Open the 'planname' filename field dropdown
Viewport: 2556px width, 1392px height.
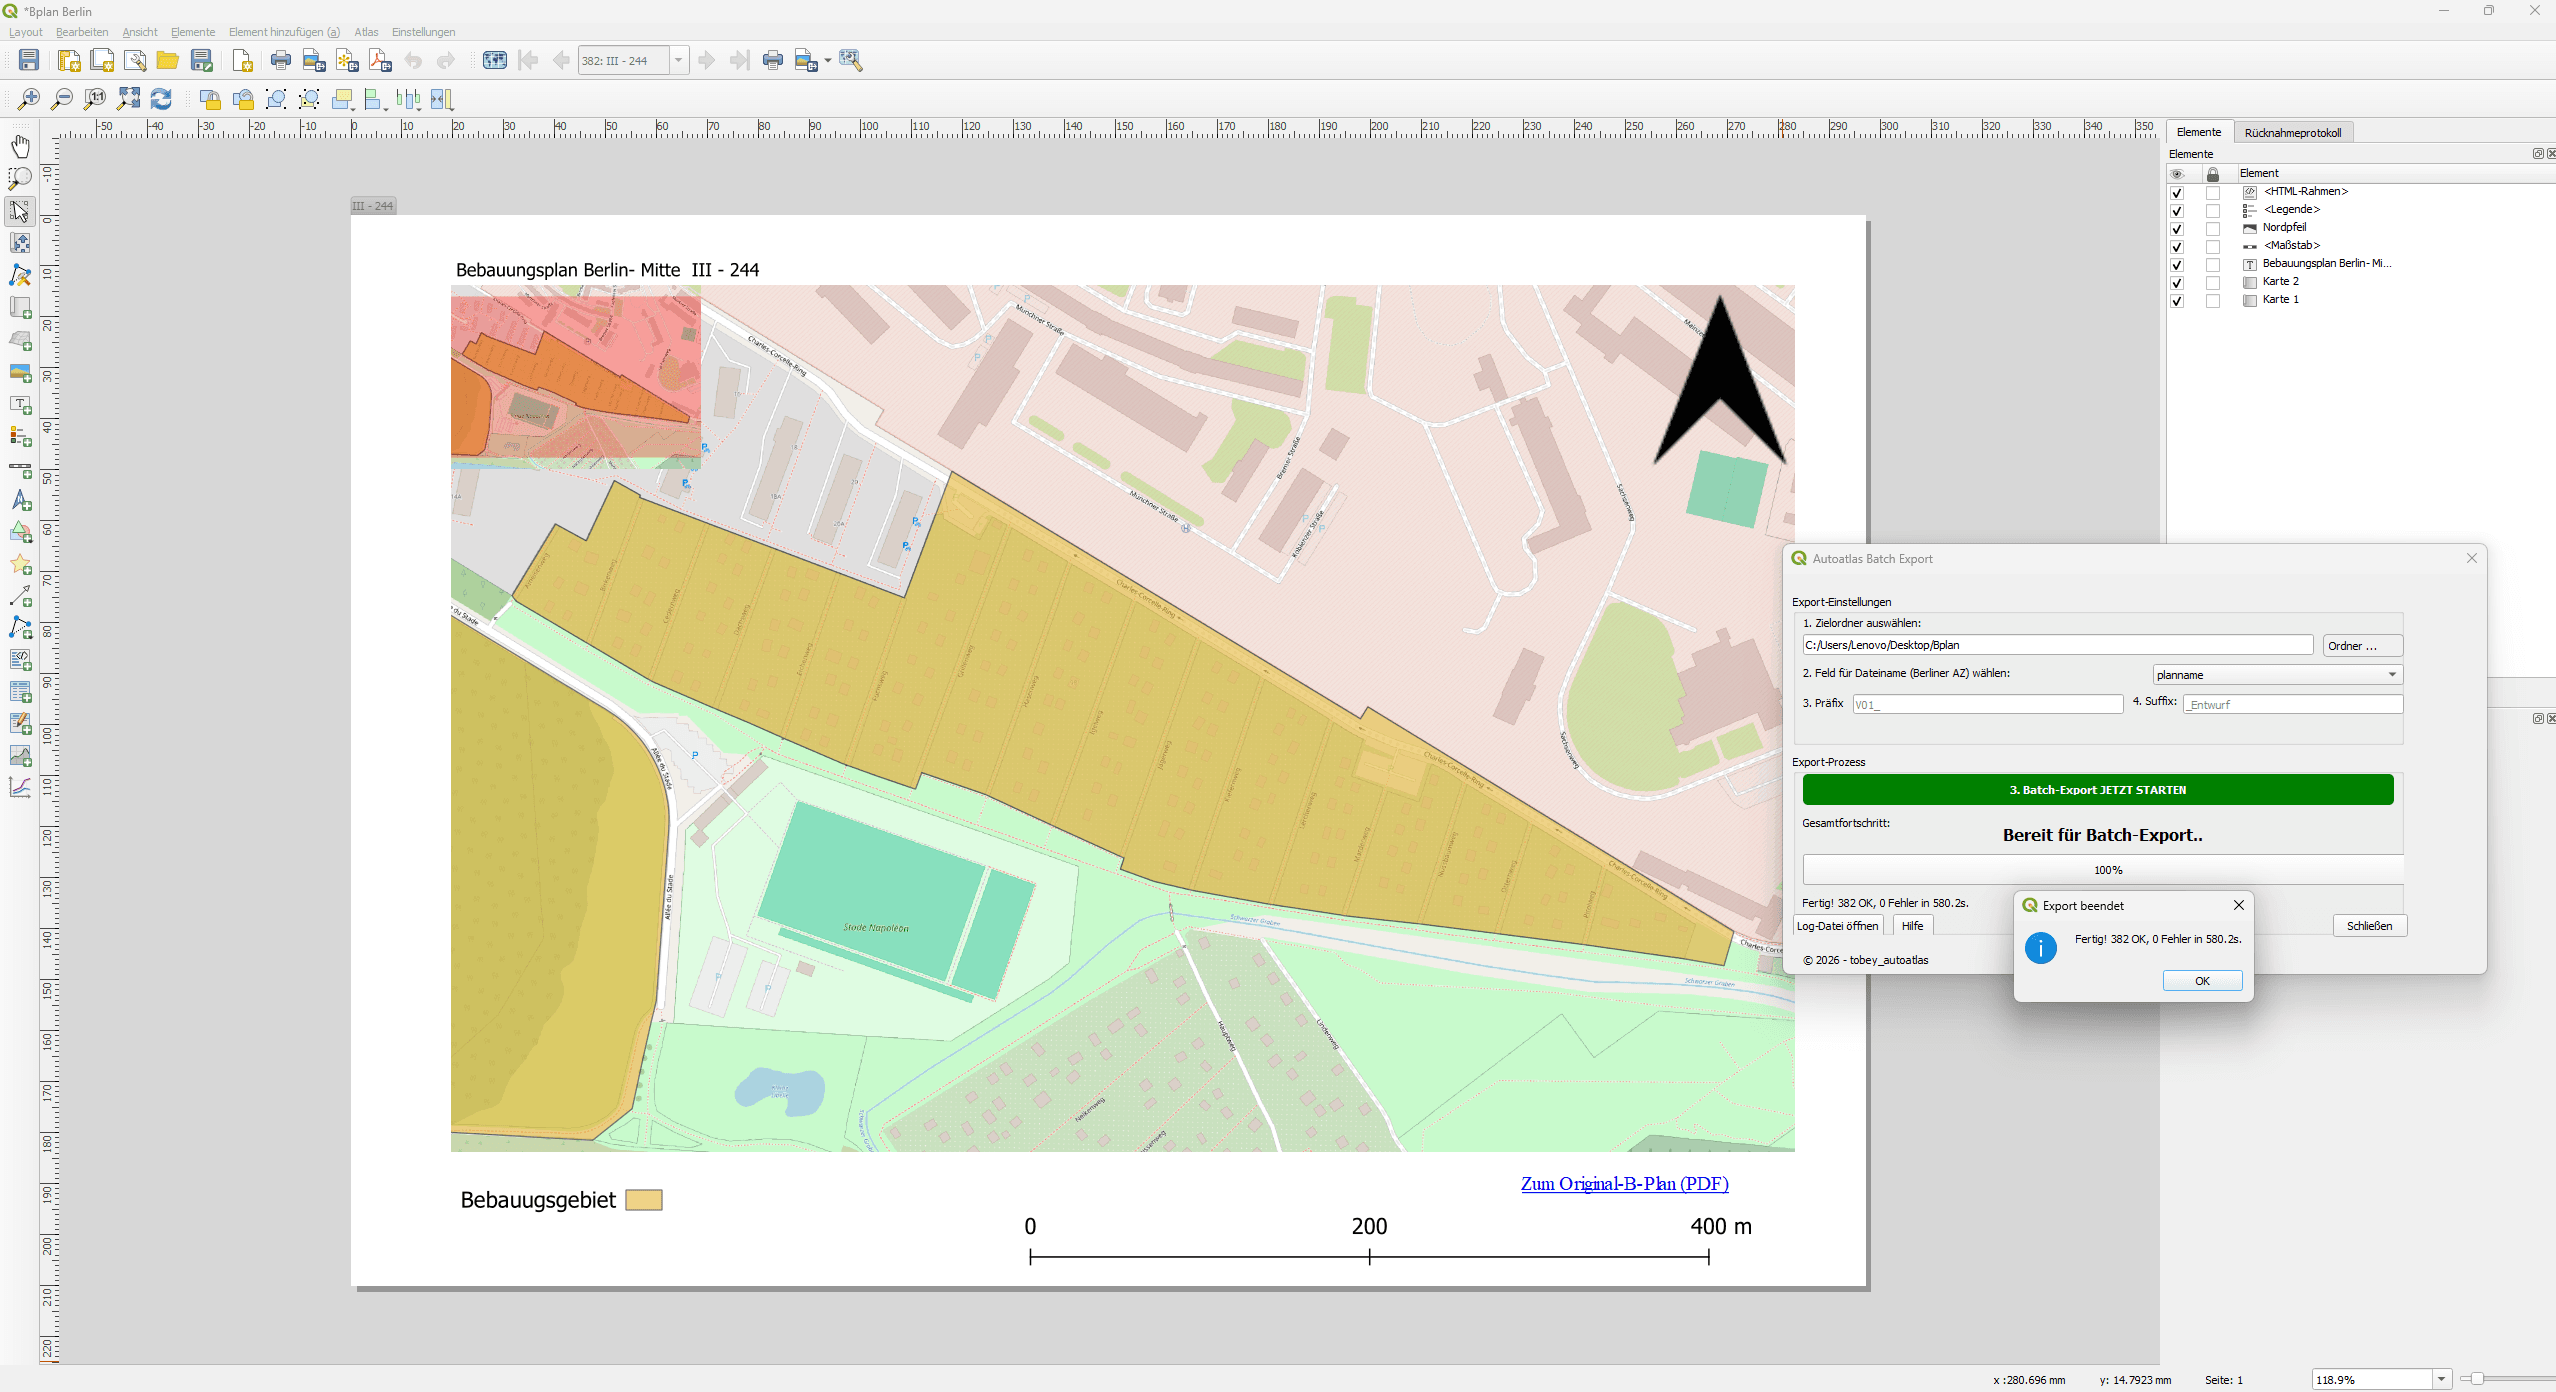(2277, 675)
